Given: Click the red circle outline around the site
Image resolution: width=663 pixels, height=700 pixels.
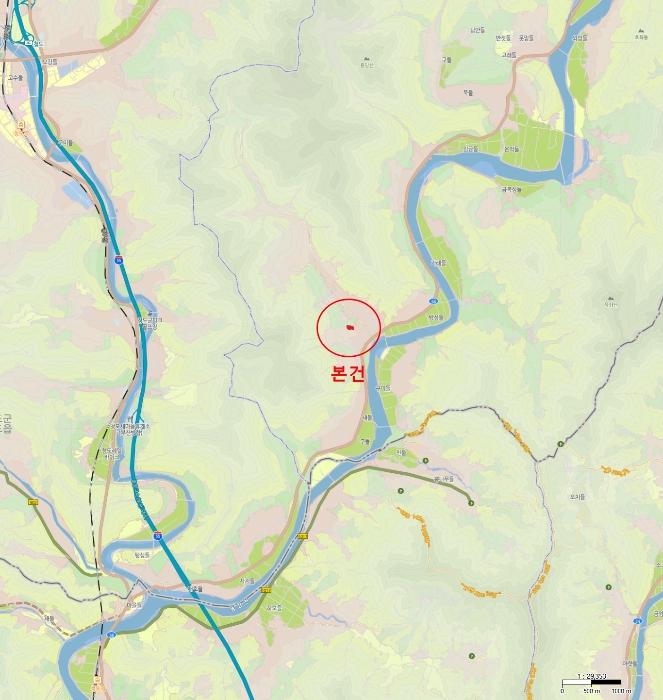Looking at the screenshot, I should [x=349, y=328].
